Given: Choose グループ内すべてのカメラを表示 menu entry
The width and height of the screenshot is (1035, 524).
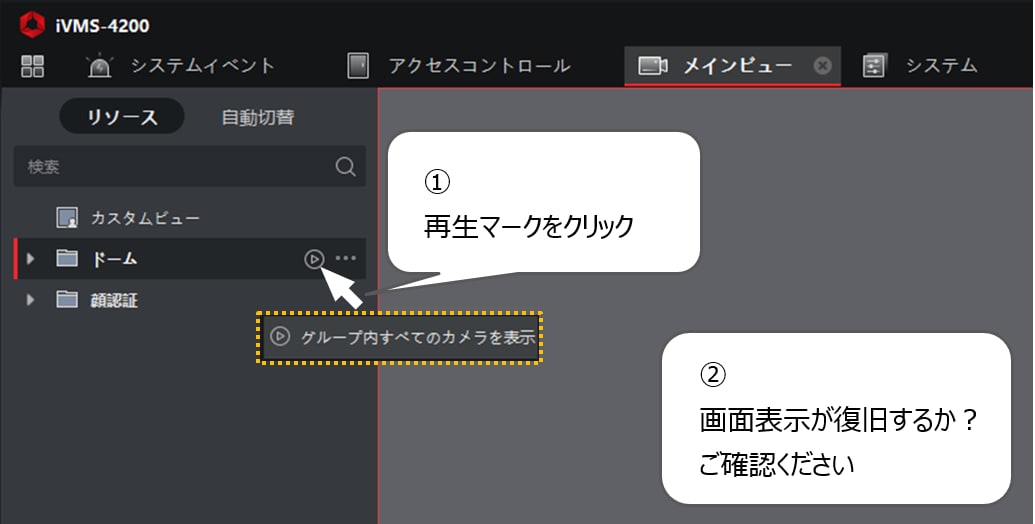Looking at the screenshot, I should [x=399, y=337].
